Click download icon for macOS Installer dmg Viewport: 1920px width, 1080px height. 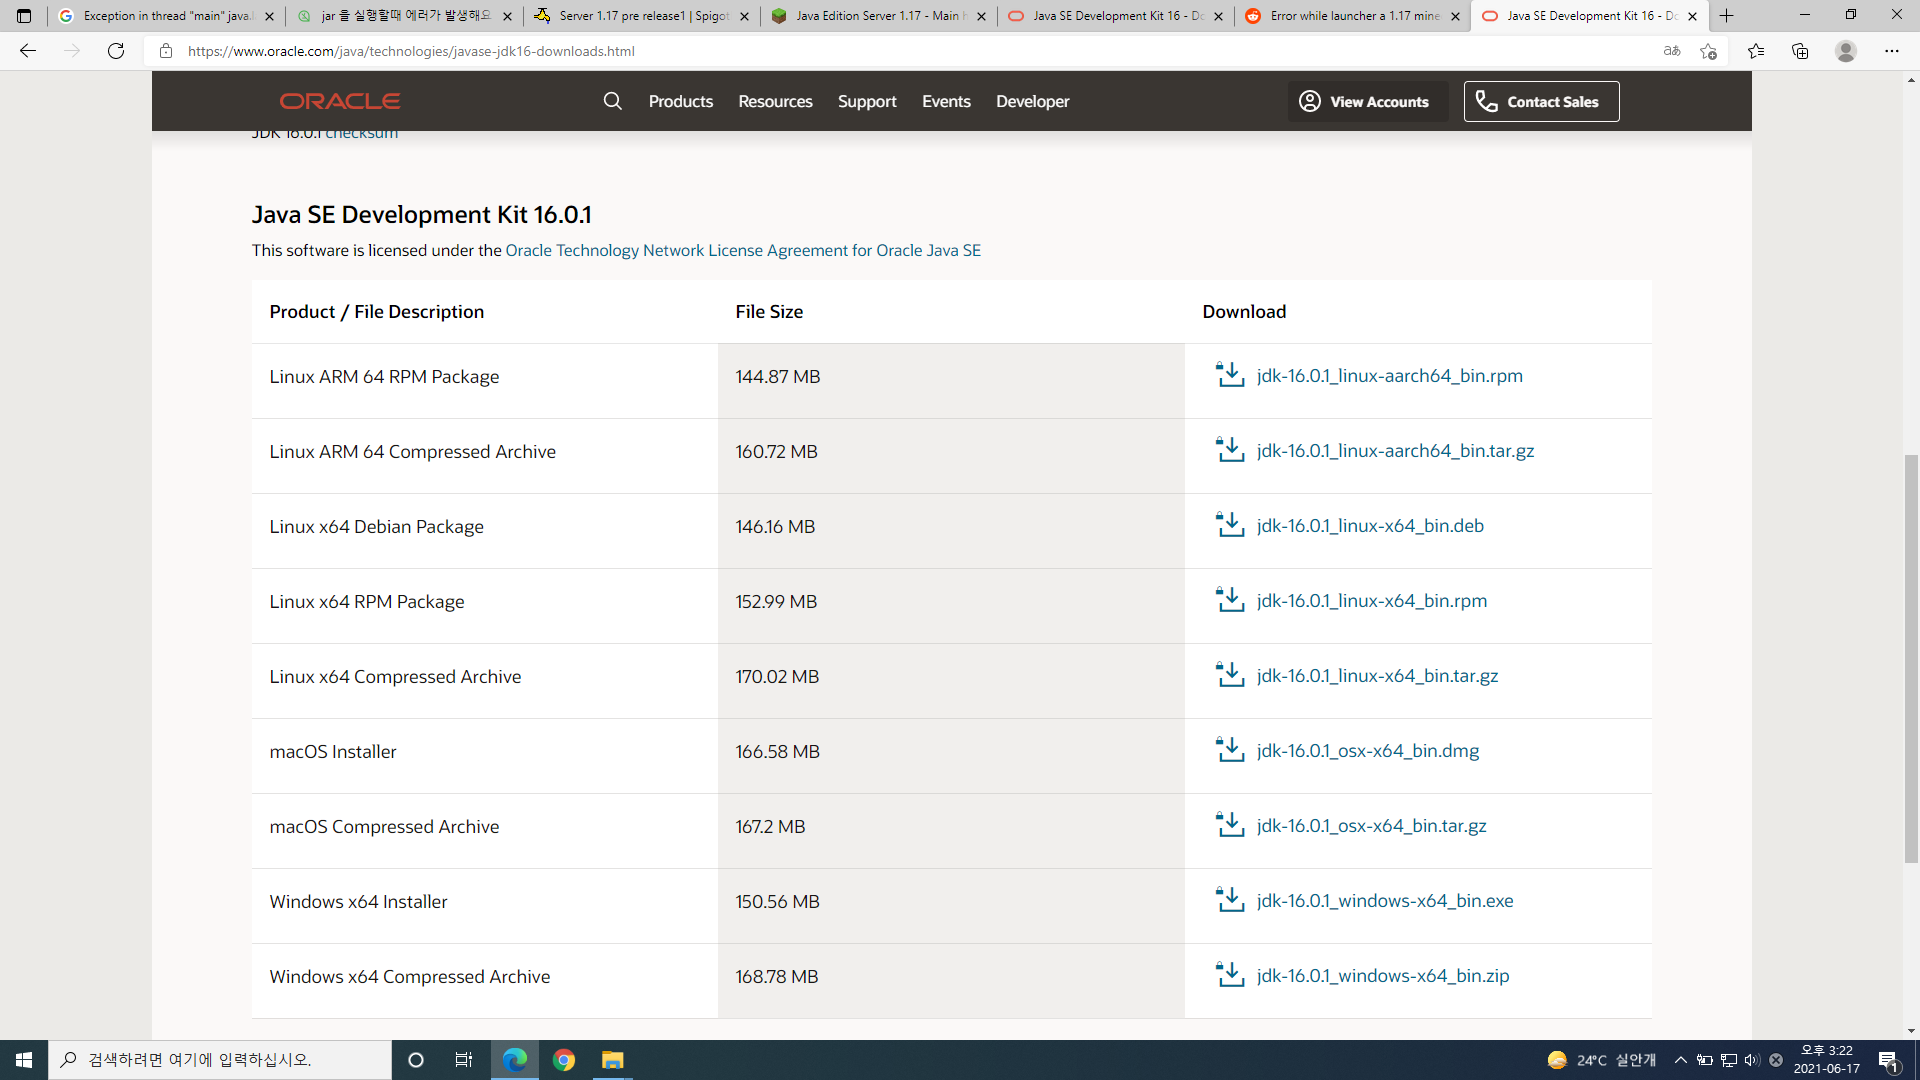point(1229,750)
